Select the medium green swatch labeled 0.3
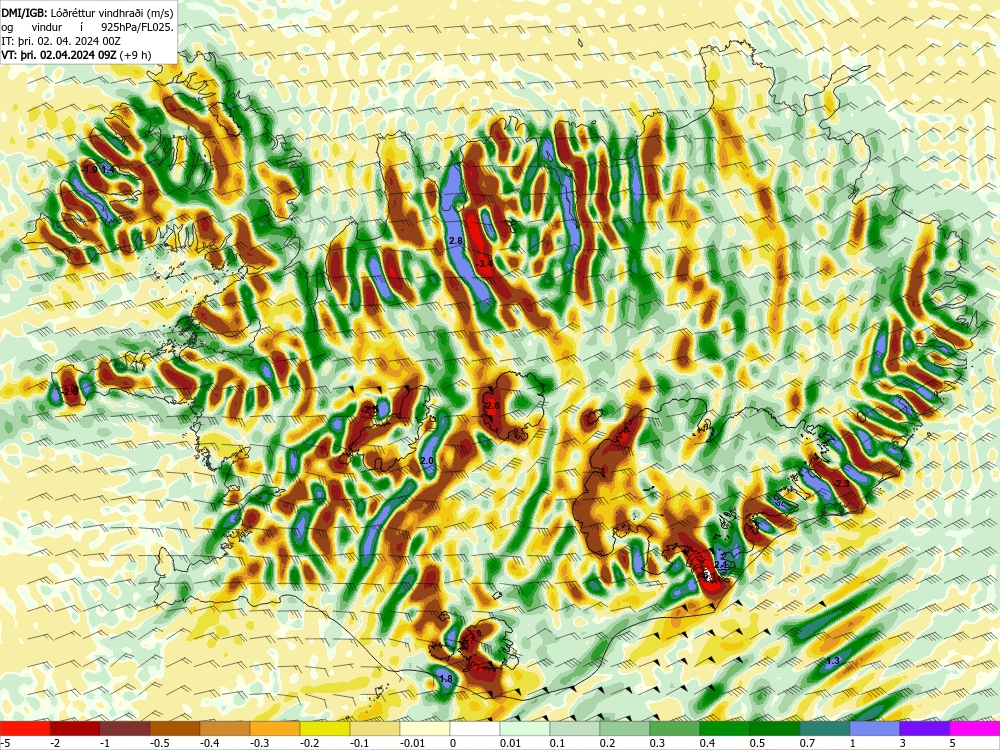The image size is (1000, 750). pyautogui.click(x=675, y=728)
